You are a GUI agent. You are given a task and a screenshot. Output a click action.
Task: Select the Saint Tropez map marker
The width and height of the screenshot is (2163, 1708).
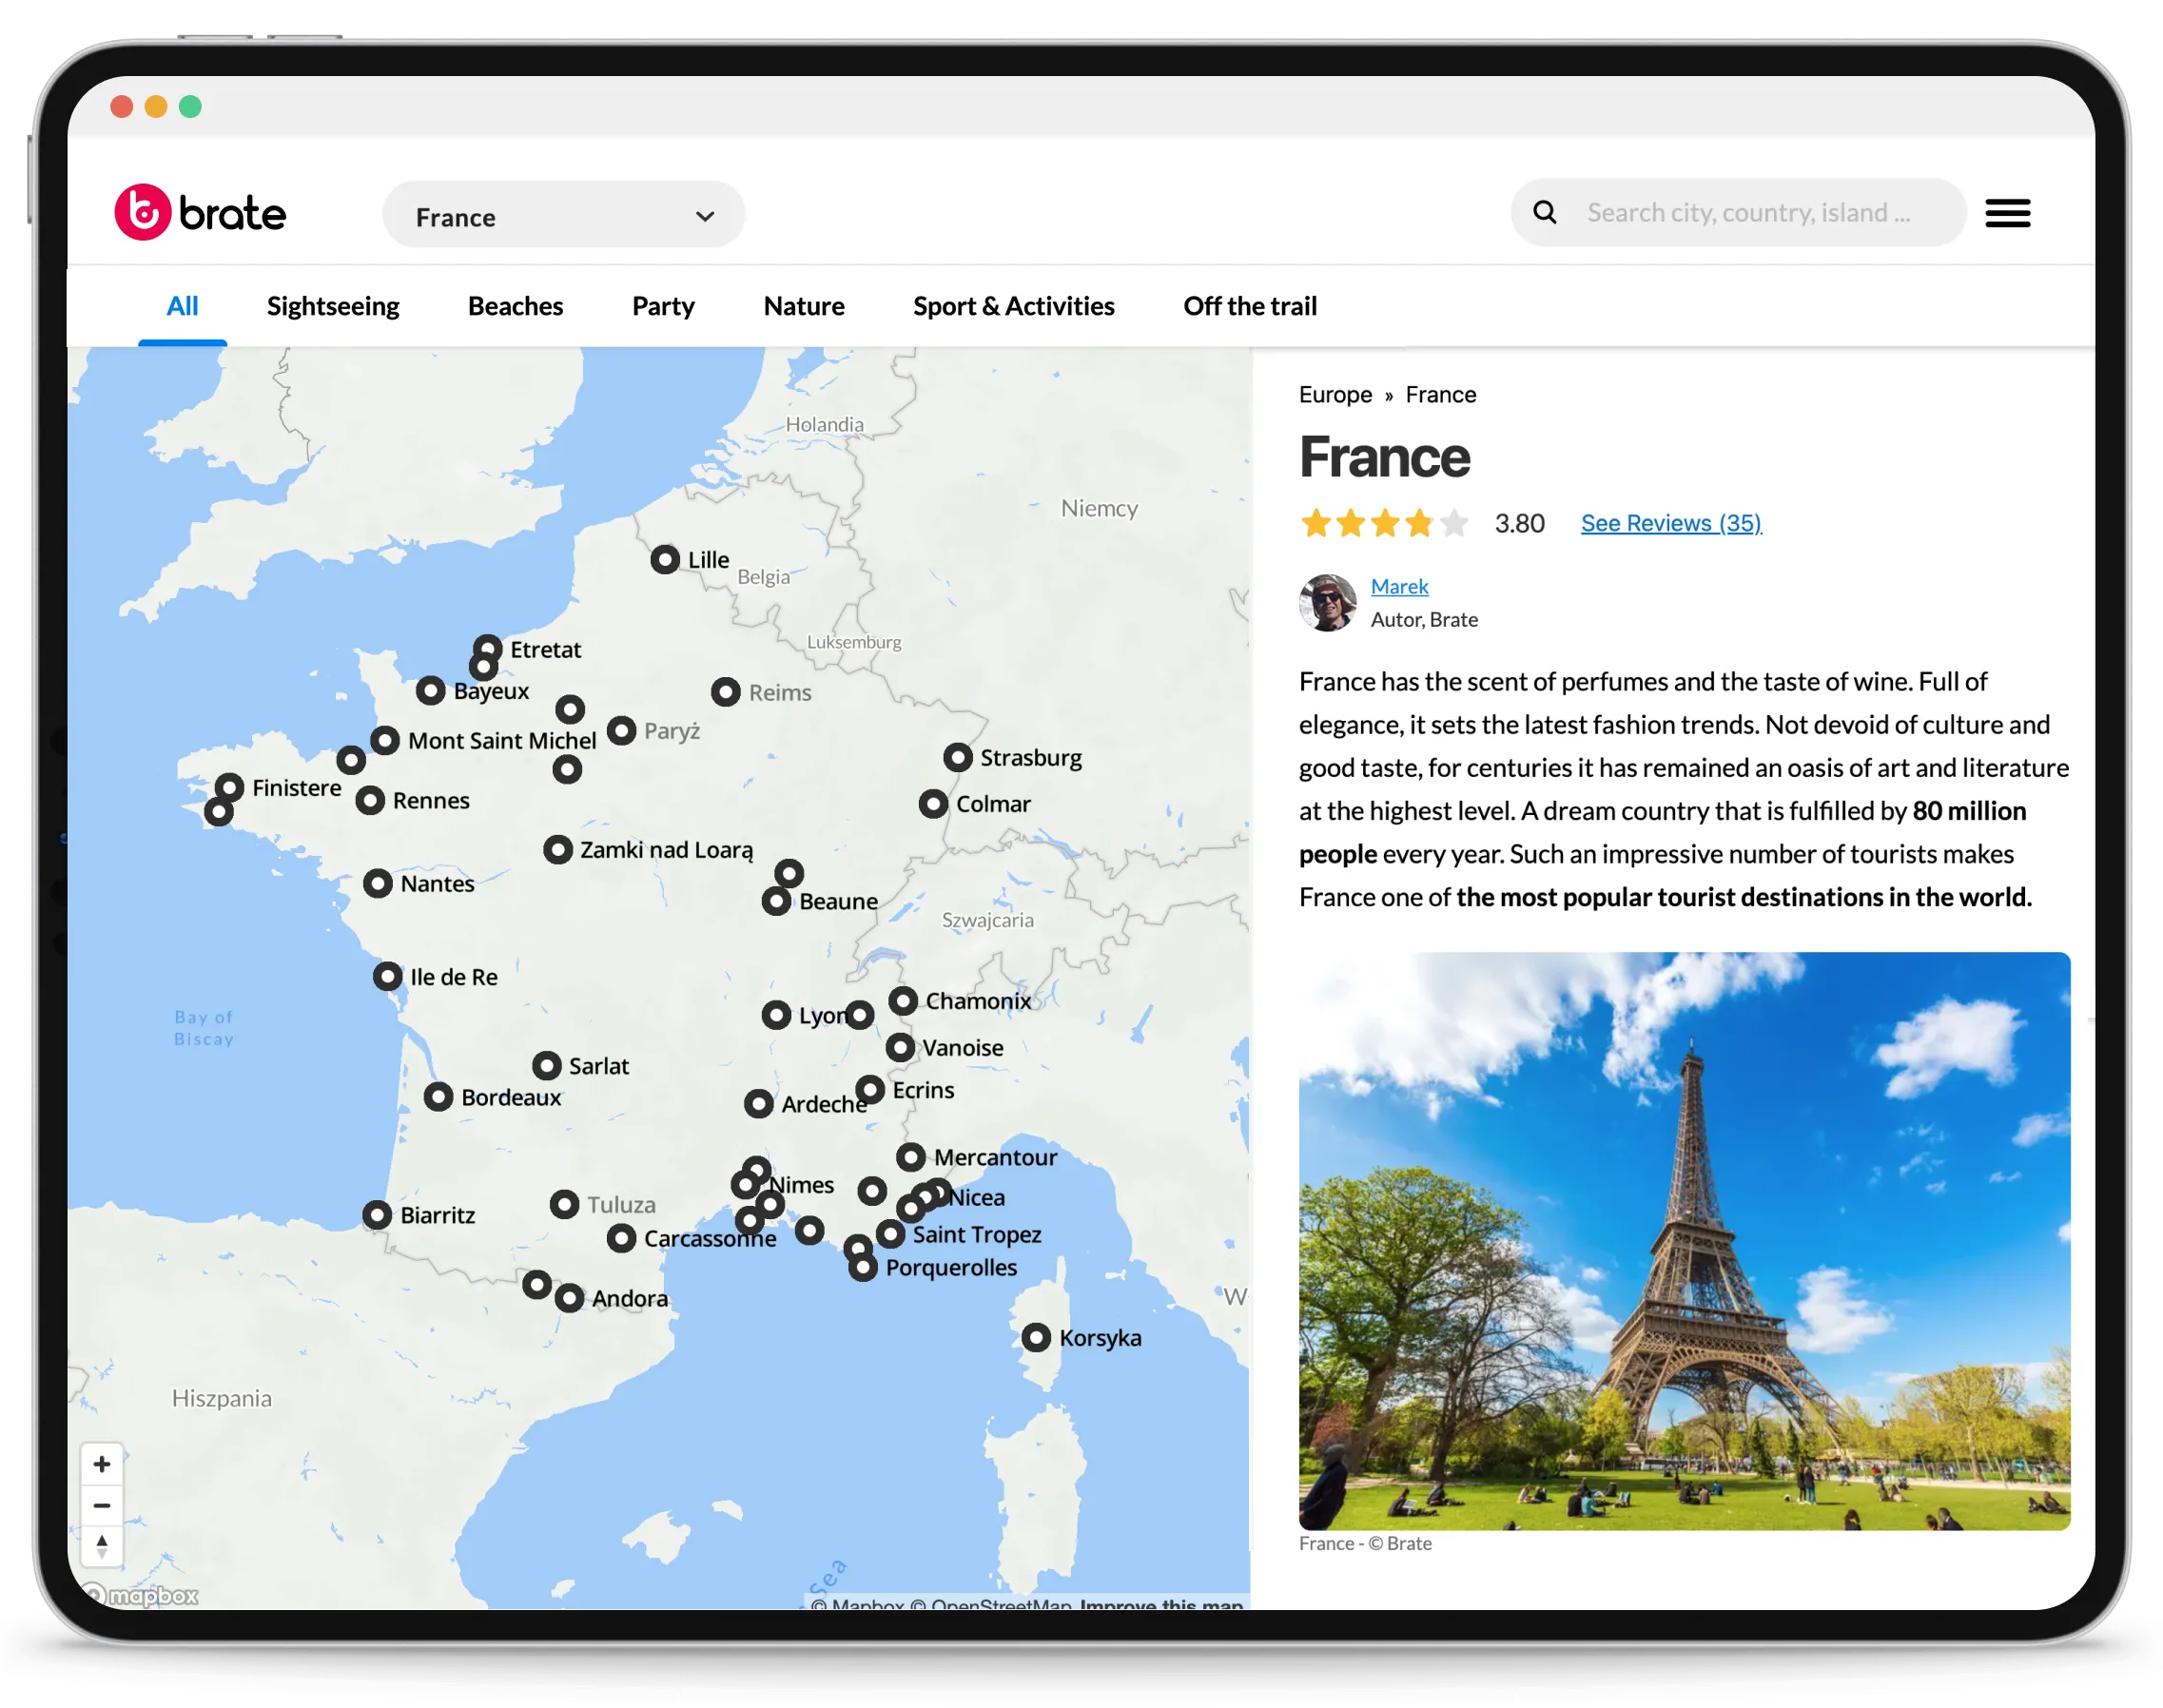pyautogui.click(x=891, y=1234)
